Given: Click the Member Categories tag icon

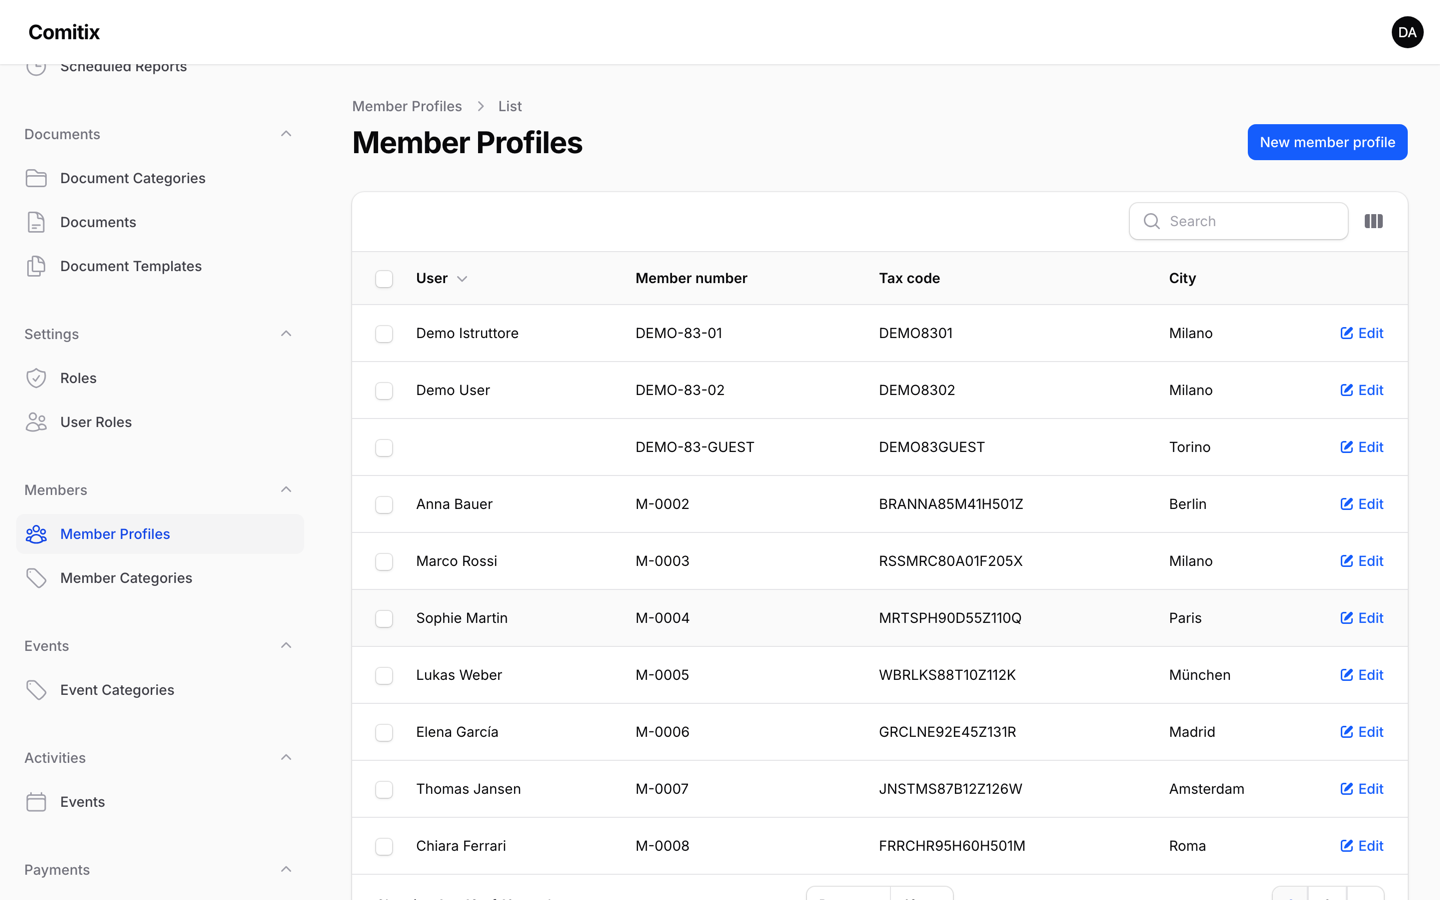Looking at the screenshot, I should point(36,578).
